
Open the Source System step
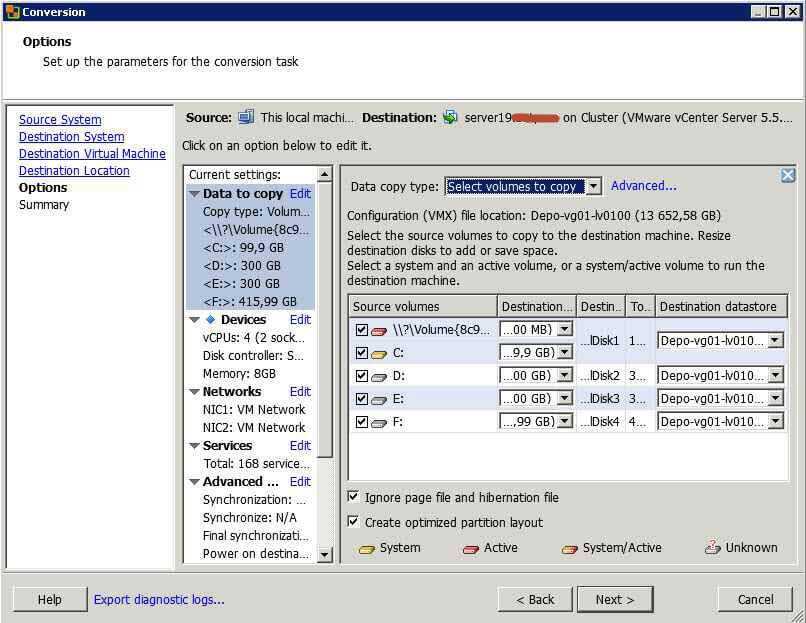[60, 120]
